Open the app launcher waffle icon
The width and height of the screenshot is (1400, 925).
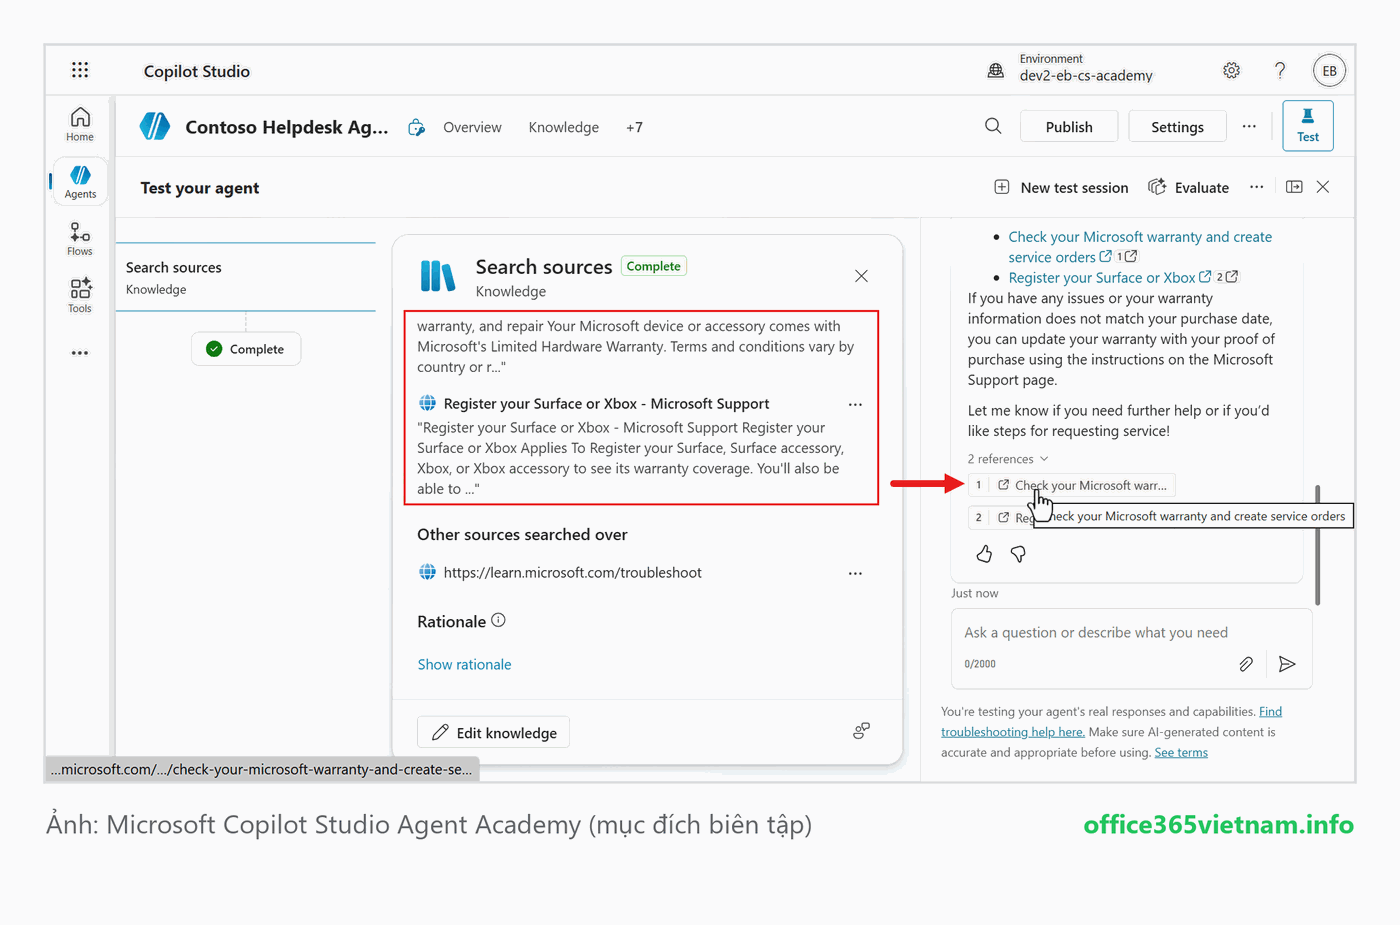[80, 70]
